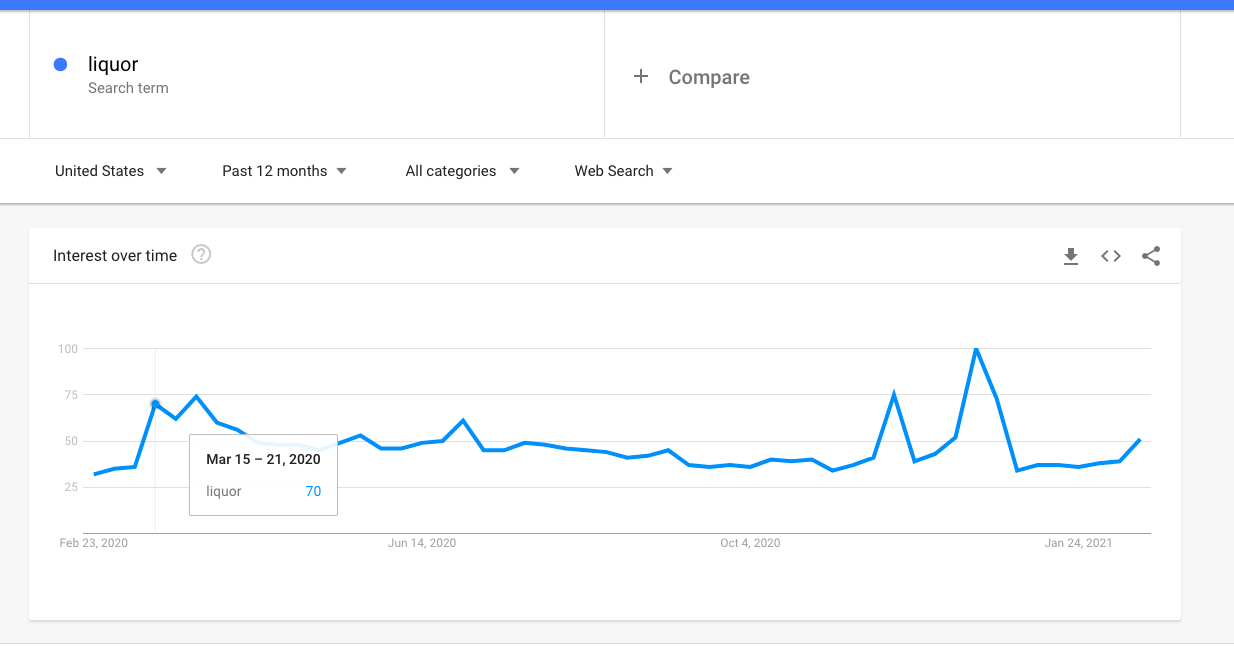Click the Oct 4, 2020 axis label
Image resolution: width=1234 pixels, height=646 pixels.
click(750, 543)
